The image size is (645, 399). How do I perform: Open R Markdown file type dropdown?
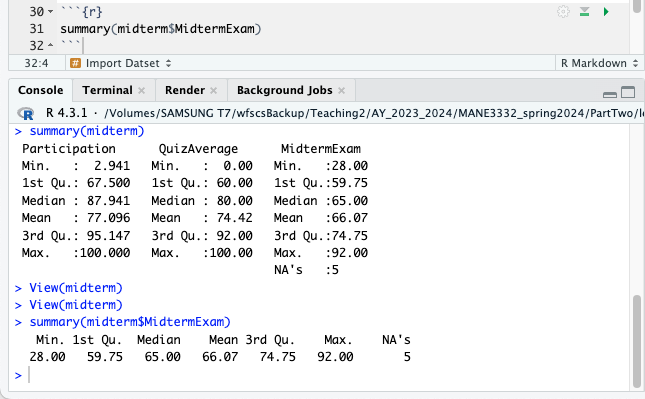(599, 63)
